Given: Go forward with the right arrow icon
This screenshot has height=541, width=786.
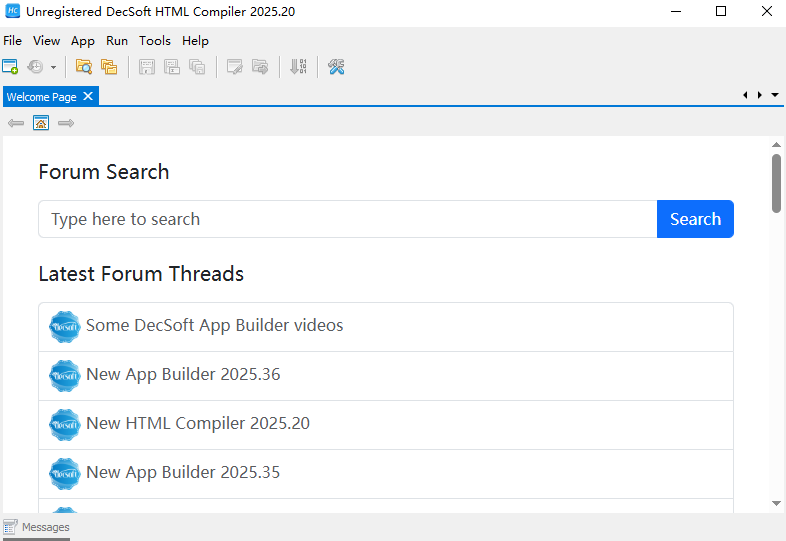Looking at the screenshot, I should click(66, 123).
